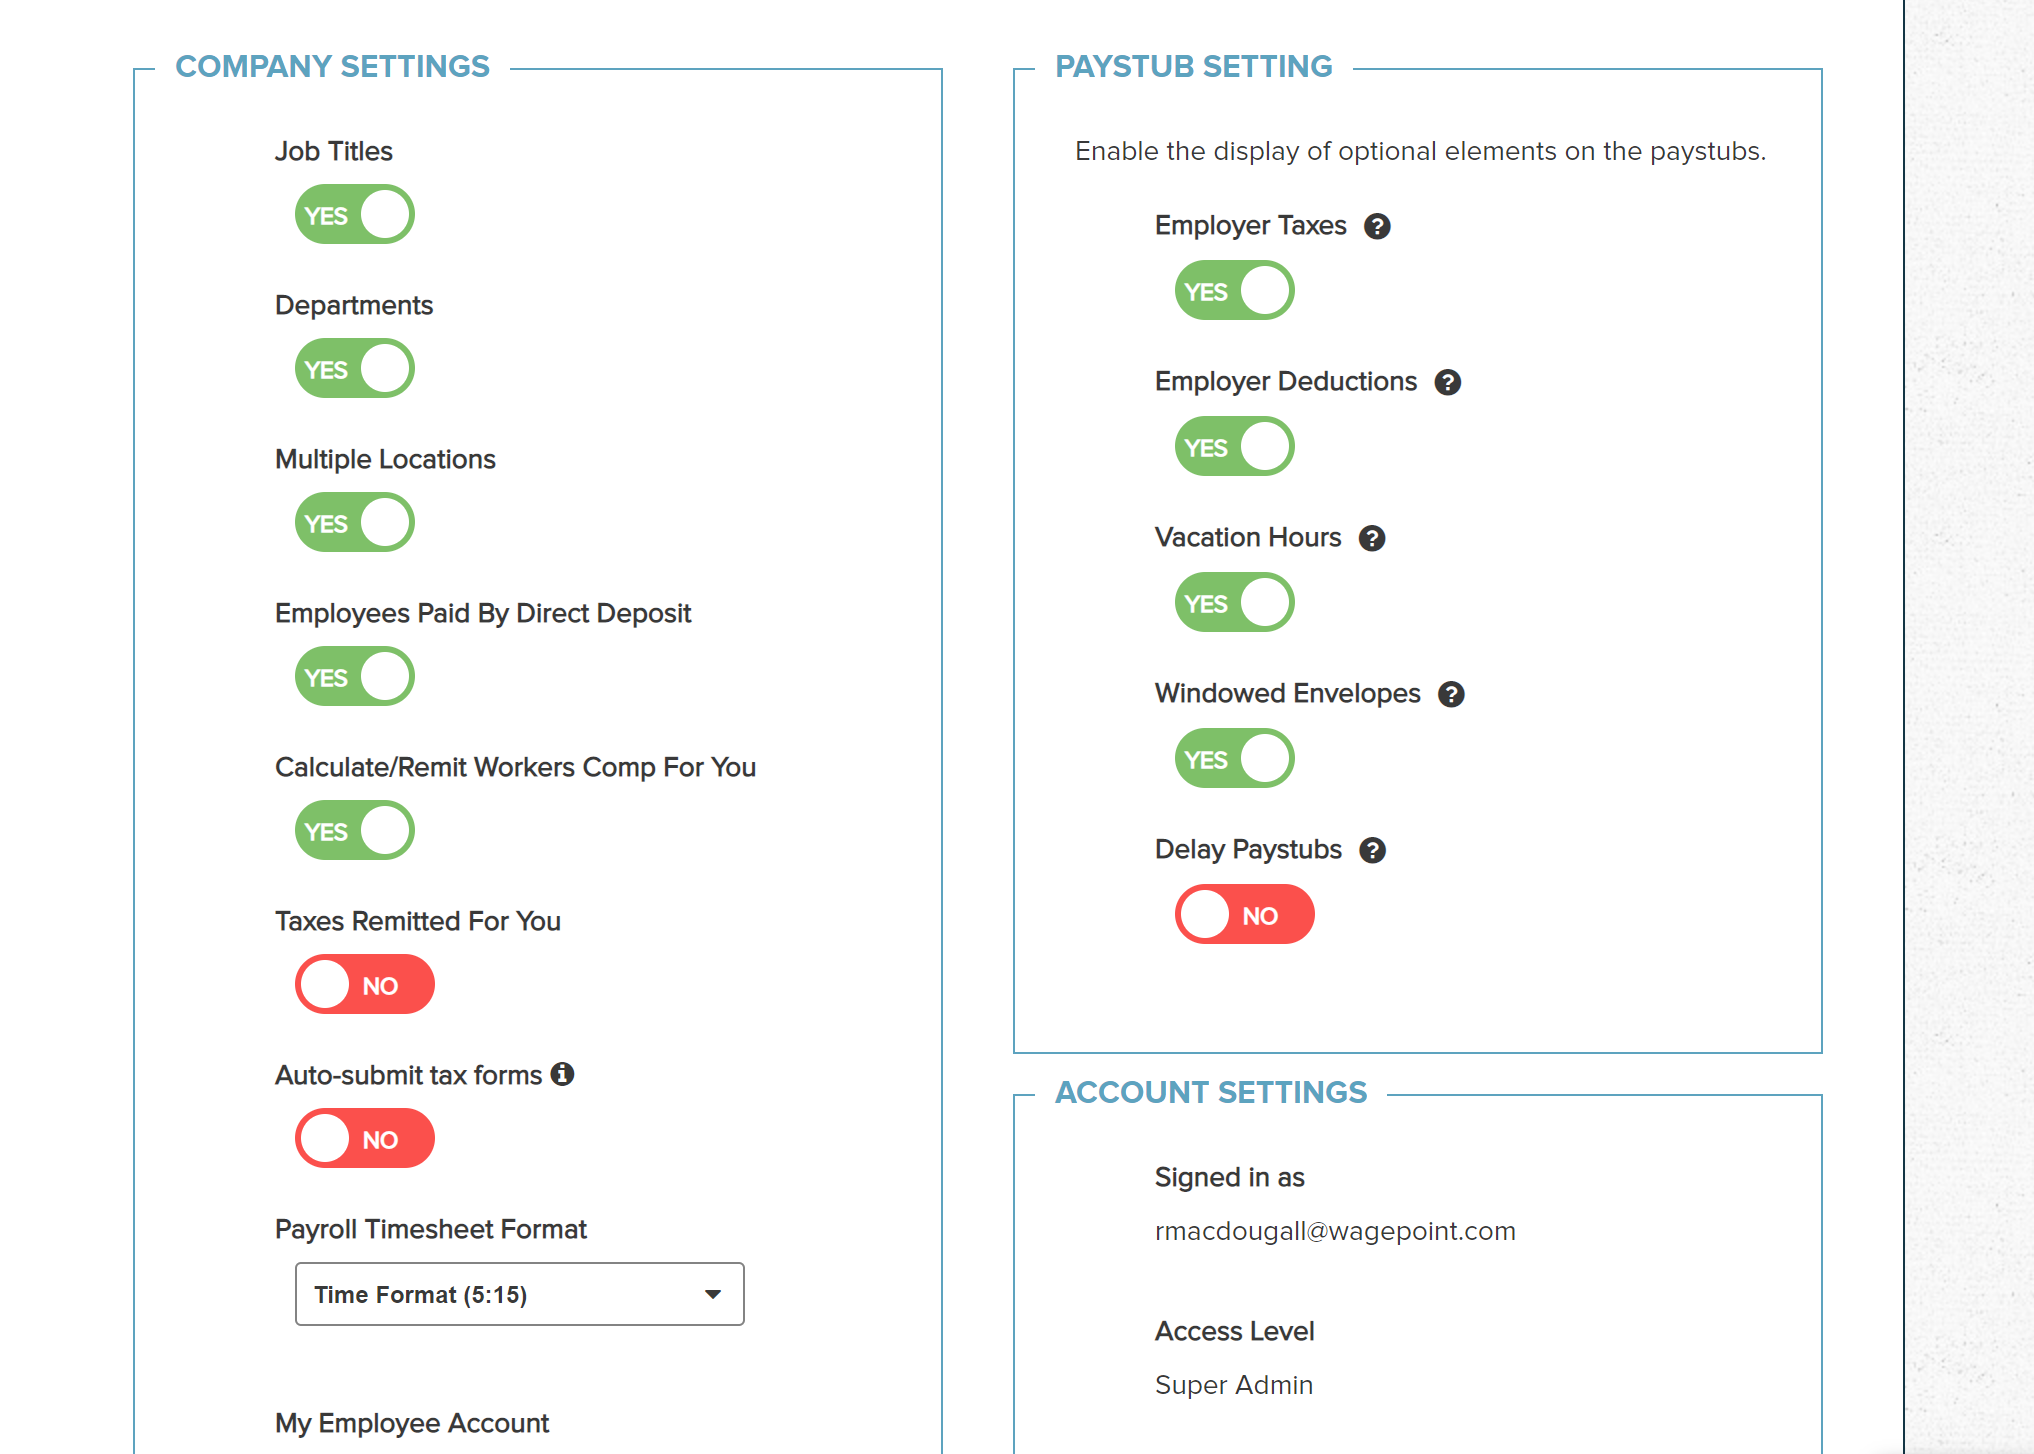Enable Taxes Remitted For You
The width and height of the screenshot is (2034, 1454).
pos(365,985)
